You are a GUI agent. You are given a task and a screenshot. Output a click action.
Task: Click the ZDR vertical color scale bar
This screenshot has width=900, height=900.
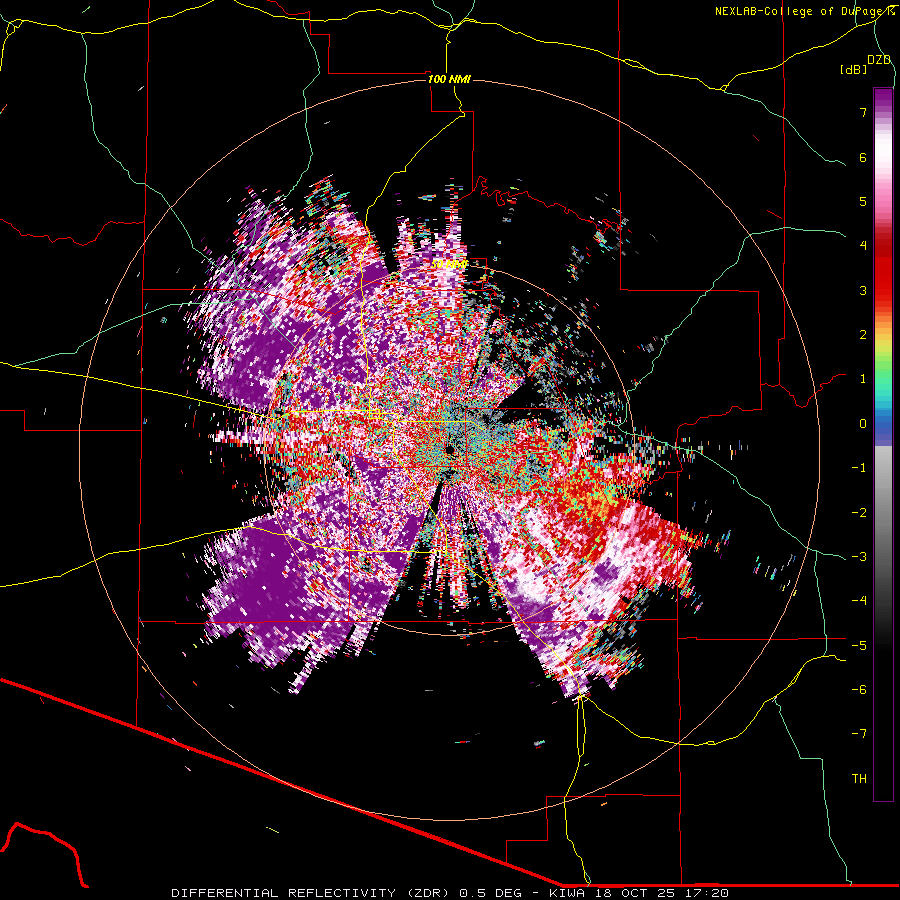click(883, 444)
